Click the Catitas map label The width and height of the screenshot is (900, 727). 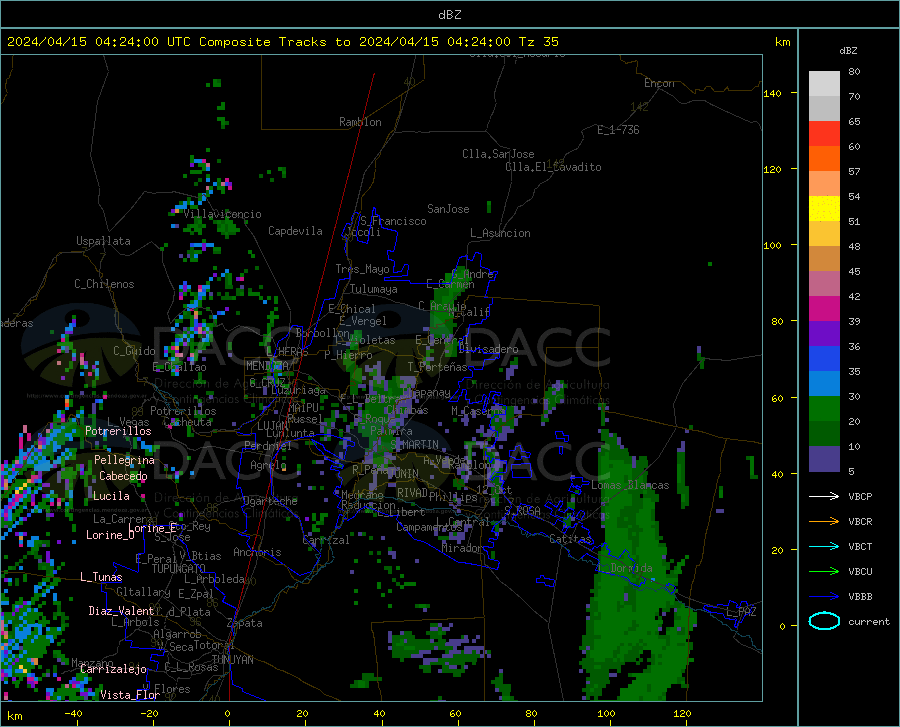click(570, 539)
